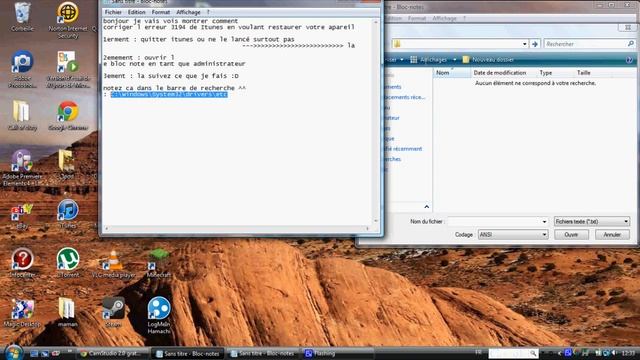
Task: Click the go arrow next to address bar
Action: click(535, 44)
